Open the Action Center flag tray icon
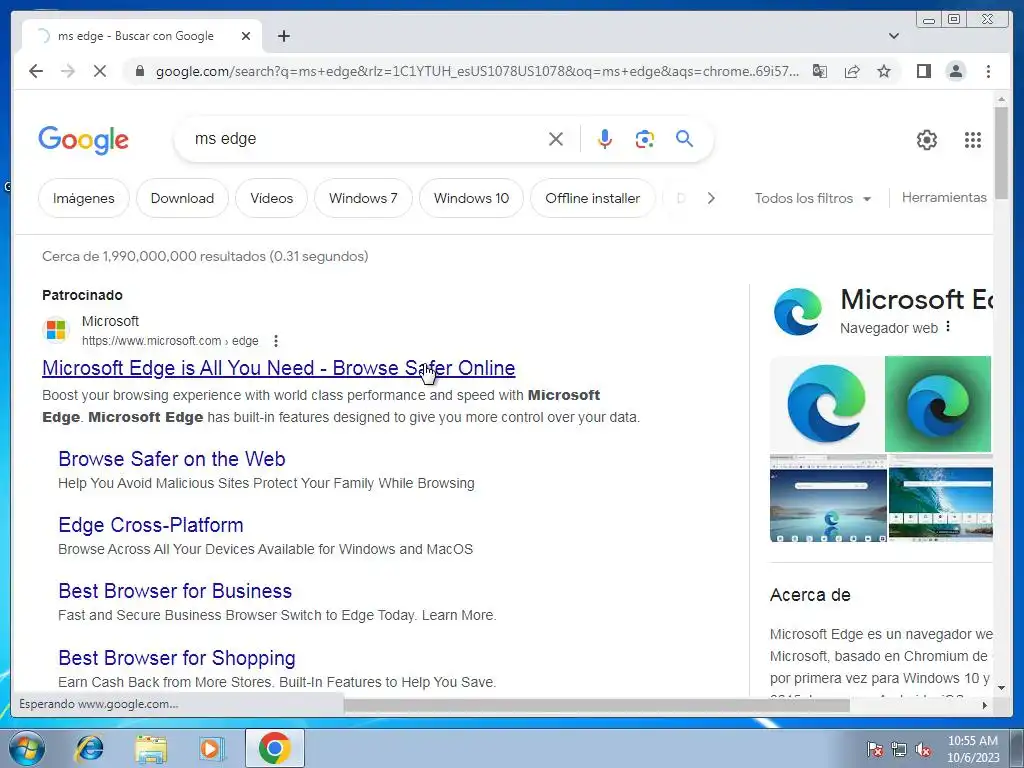1024x768 pixels. point(875,749)
